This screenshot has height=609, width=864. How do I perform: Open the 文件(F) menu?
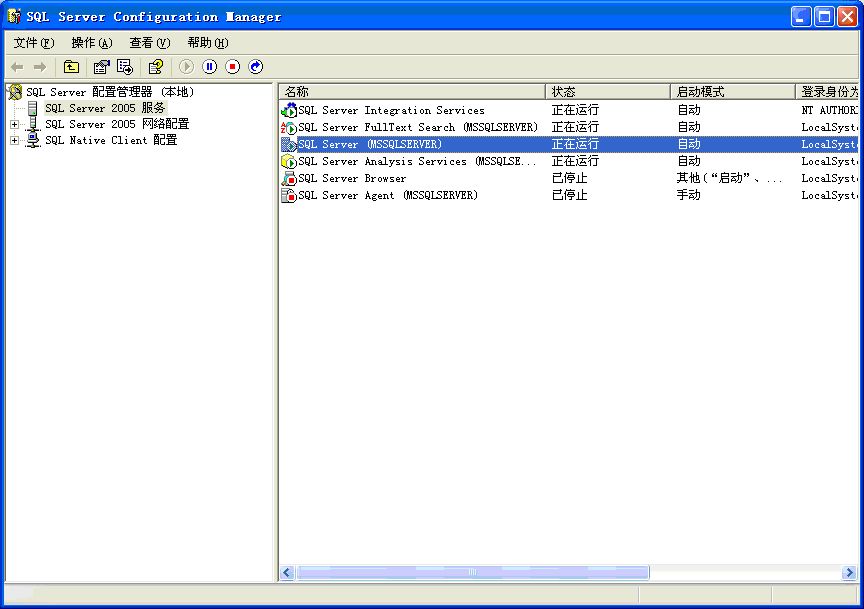pyautogui.click(x=34, y=43)
